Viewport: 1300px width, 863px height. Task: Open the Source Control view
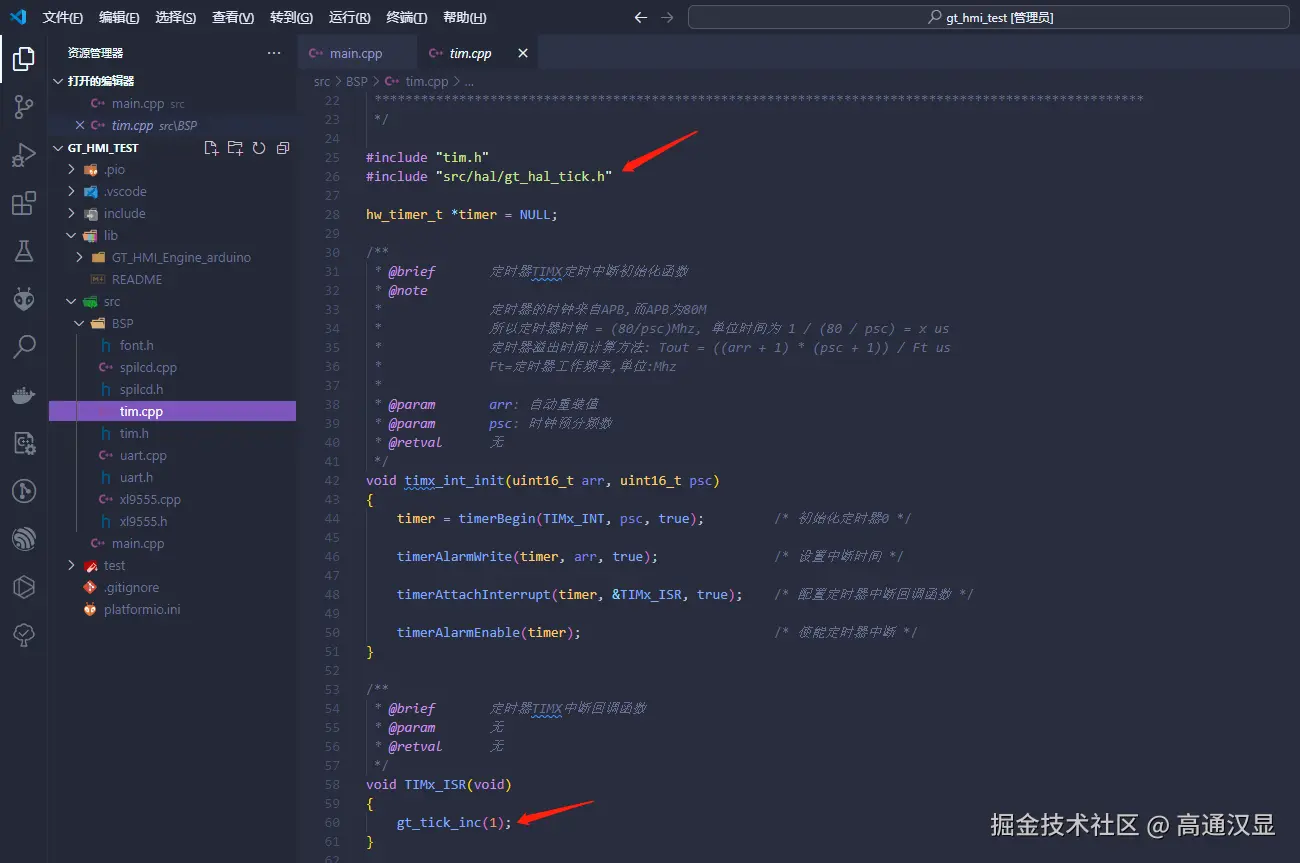click(x=24, y=108)
